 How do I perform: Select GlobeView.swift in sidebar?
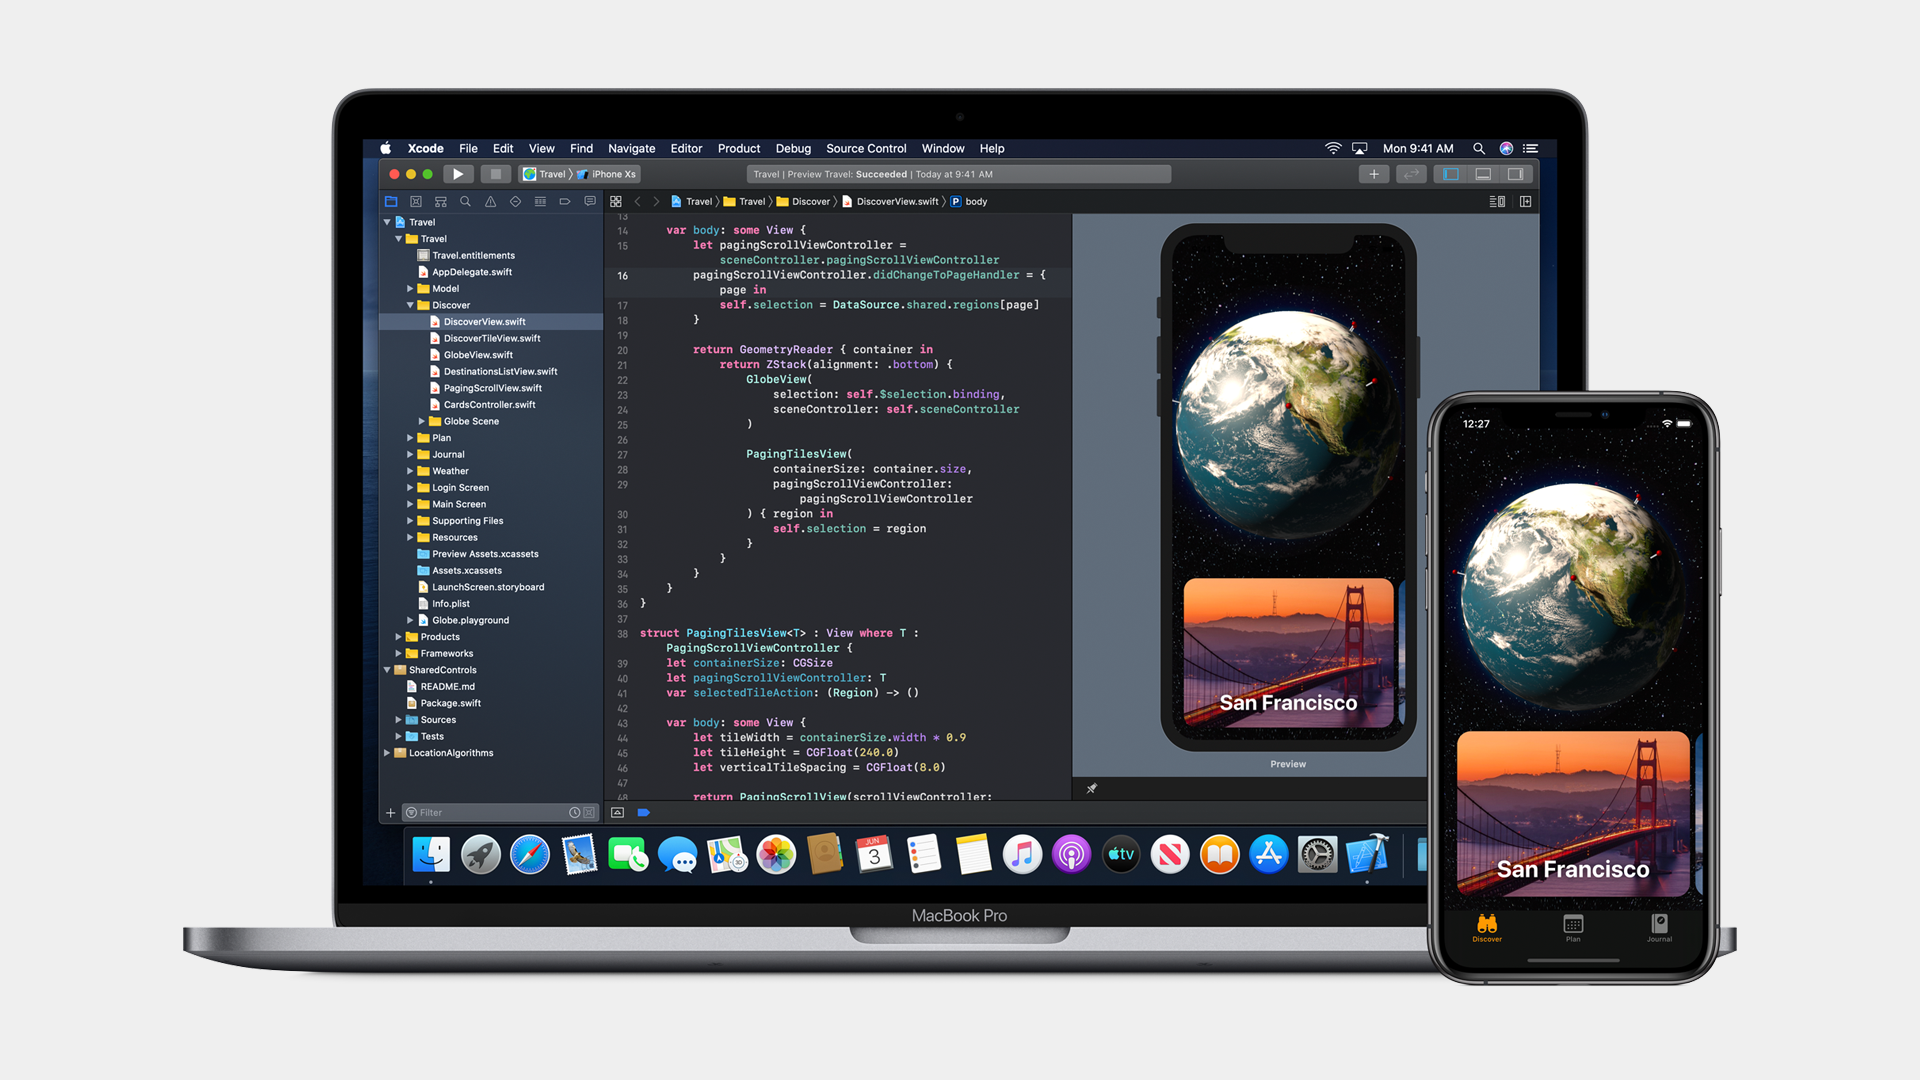click(x=480, y=355)
